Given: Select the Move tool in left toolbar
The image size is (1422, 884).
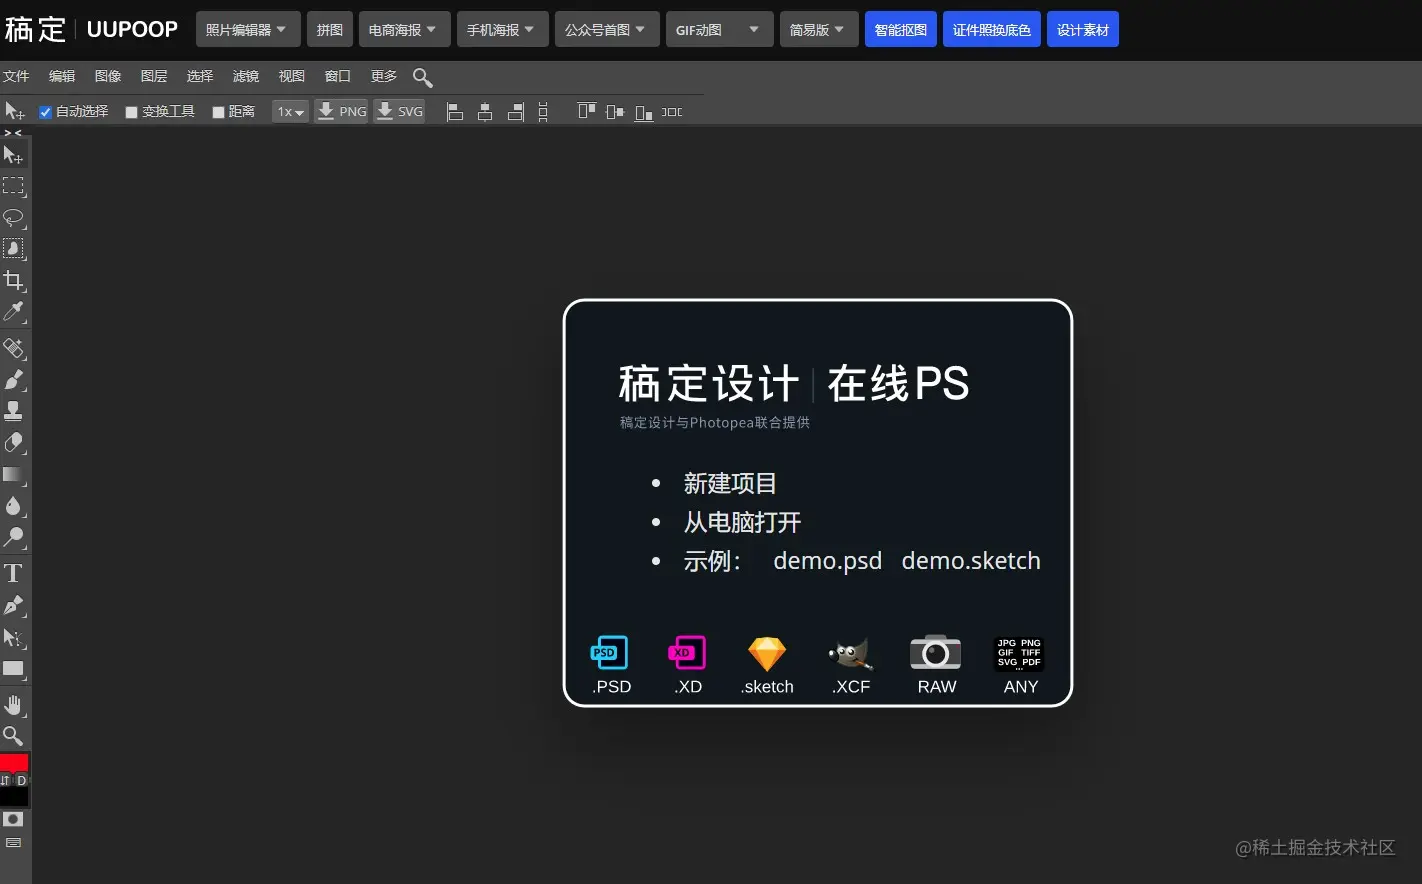Looking at the screenshot, I should pyautogui.click(x=13, y=155).
